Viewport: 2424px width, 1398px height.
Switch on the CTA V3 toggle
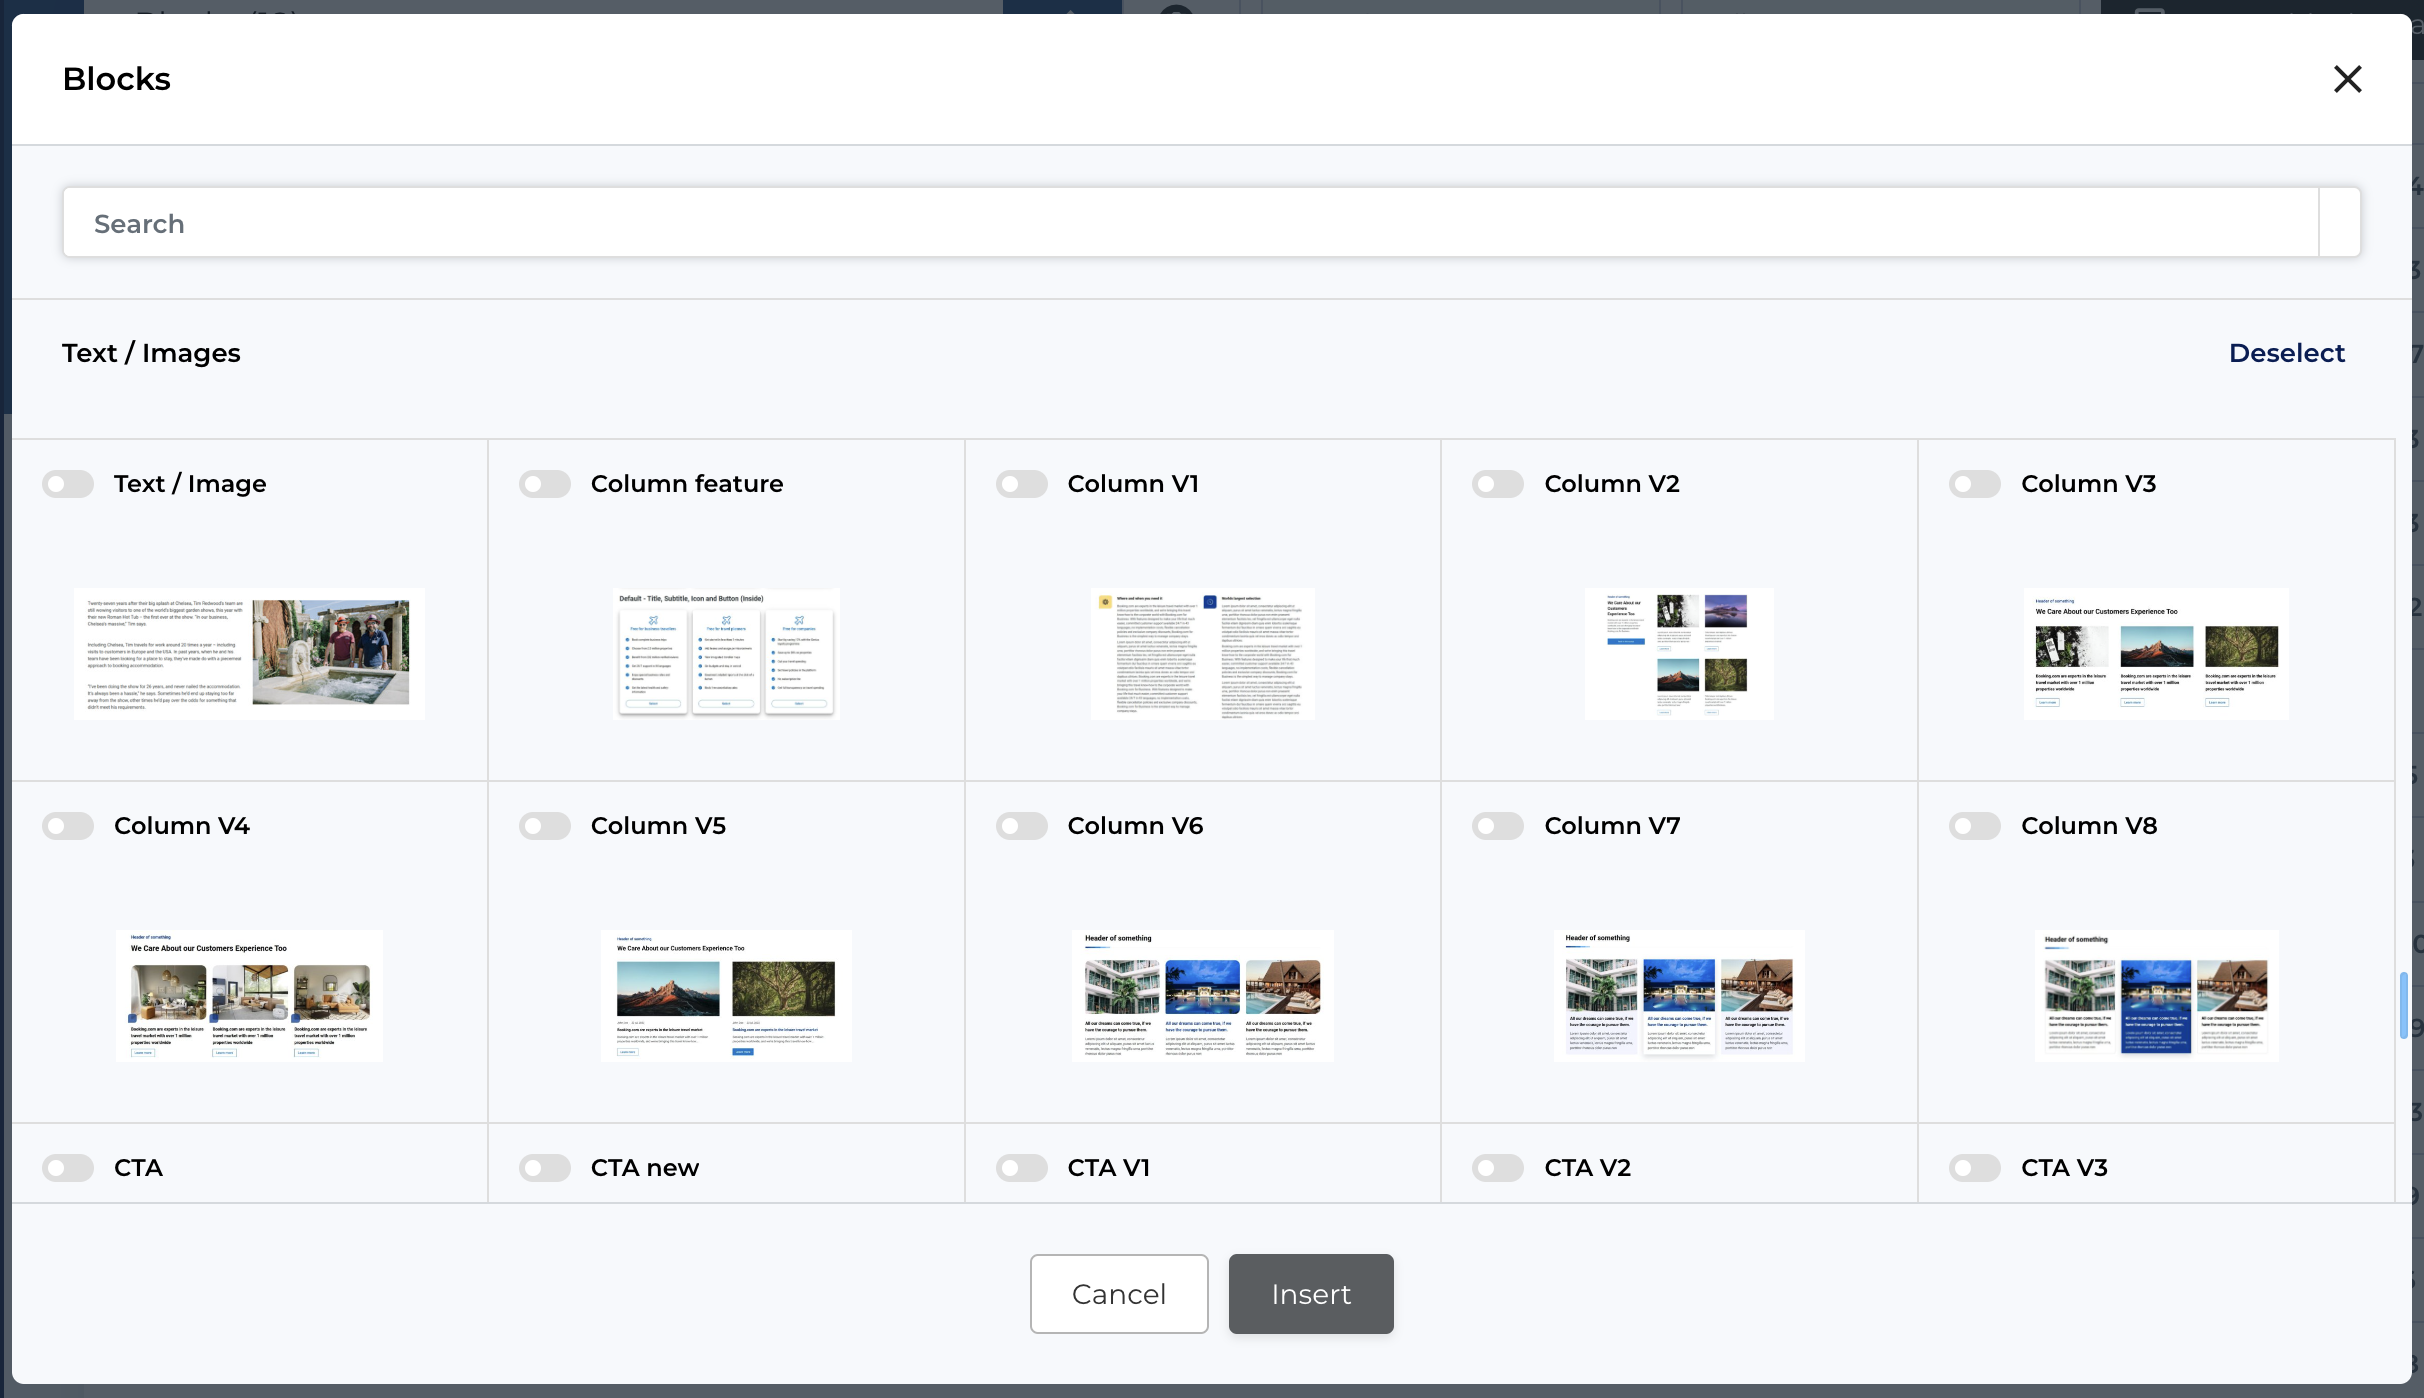click(1975, 1168)
